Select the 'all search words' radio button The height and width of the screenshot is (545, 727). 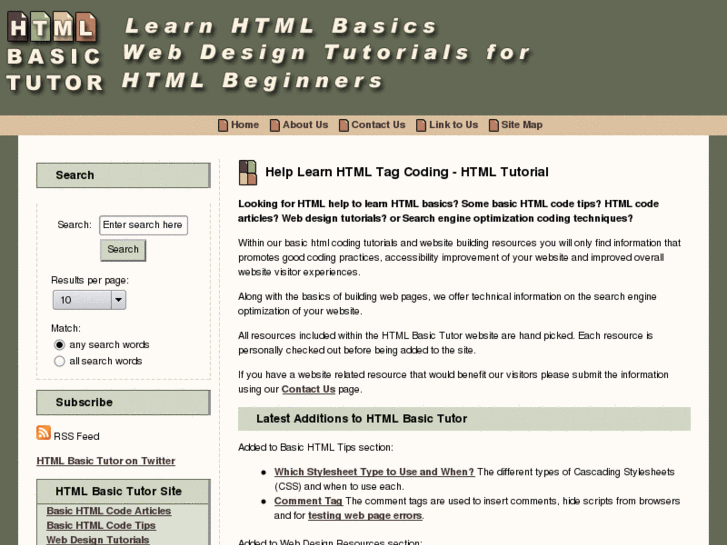59,361
